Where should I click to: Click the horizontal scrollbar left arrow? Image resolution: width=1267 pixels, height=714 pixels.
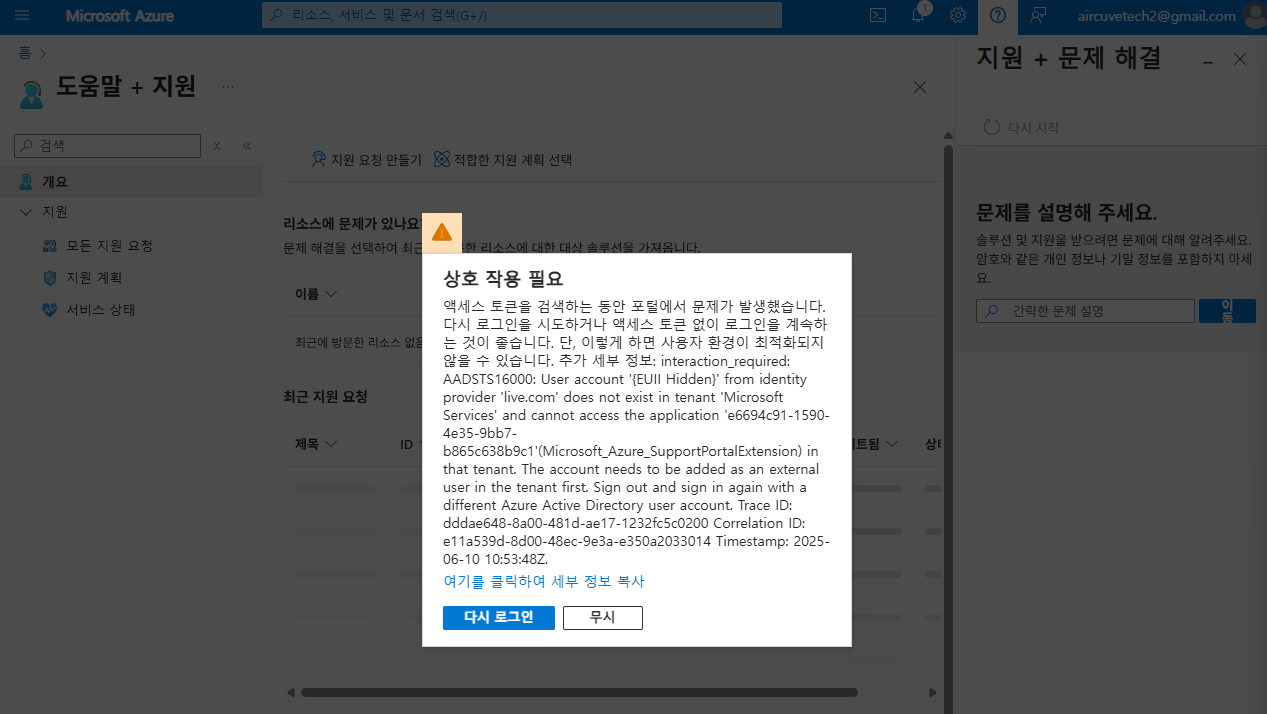coord(291,692)
